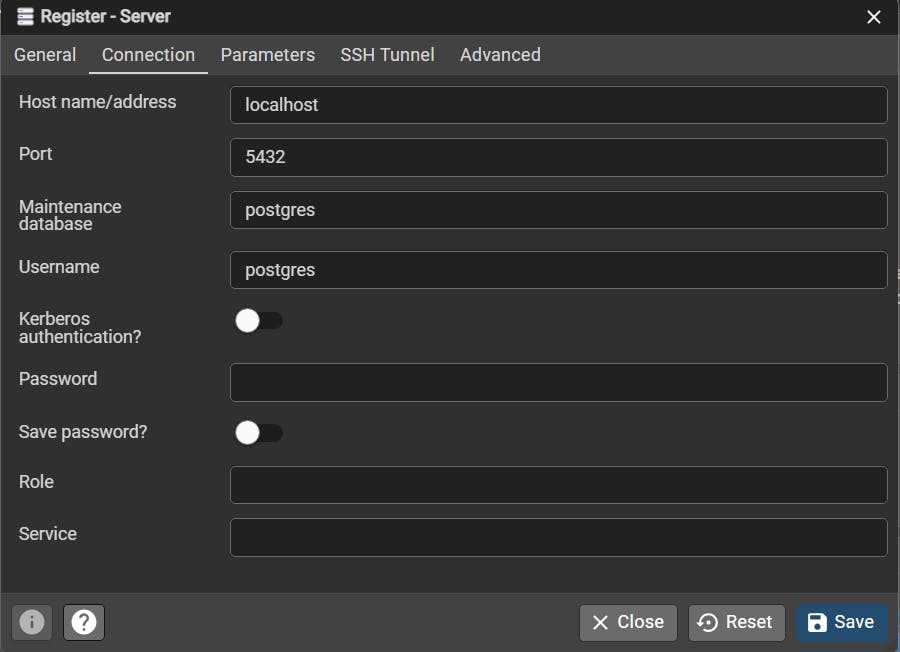Focus the Host name/address field
Image resolution: width=900 pixels, height=652 pixels.
[558, 105]
